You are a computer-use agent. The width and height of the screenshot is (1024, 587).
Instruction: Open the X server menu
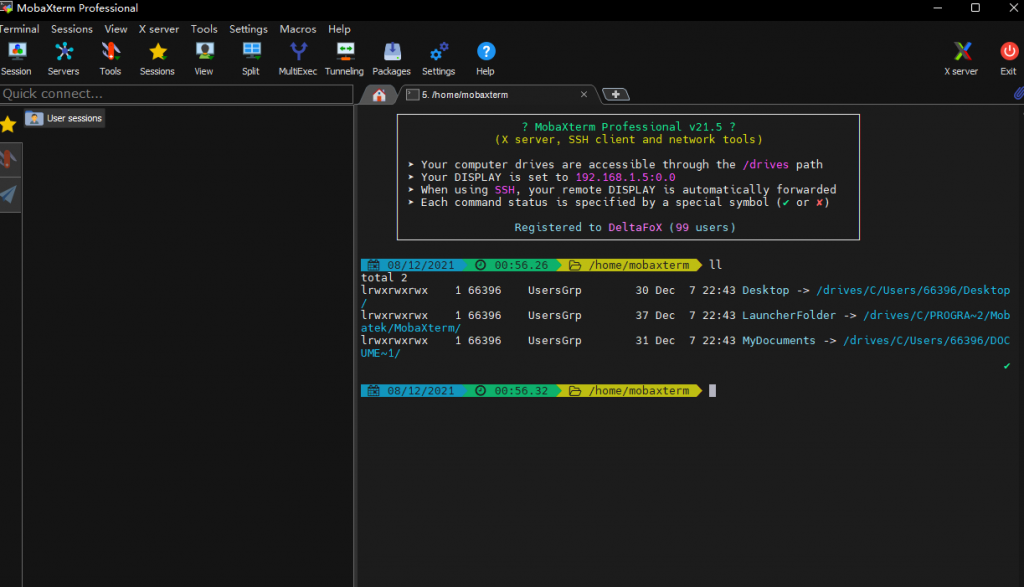pos(159,29)
